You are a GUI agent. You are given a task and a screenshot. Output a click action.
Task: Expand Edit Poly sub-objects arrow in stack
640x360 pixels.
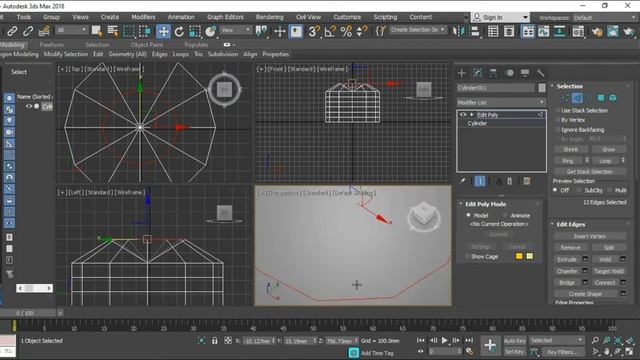[x=472, y=115]
